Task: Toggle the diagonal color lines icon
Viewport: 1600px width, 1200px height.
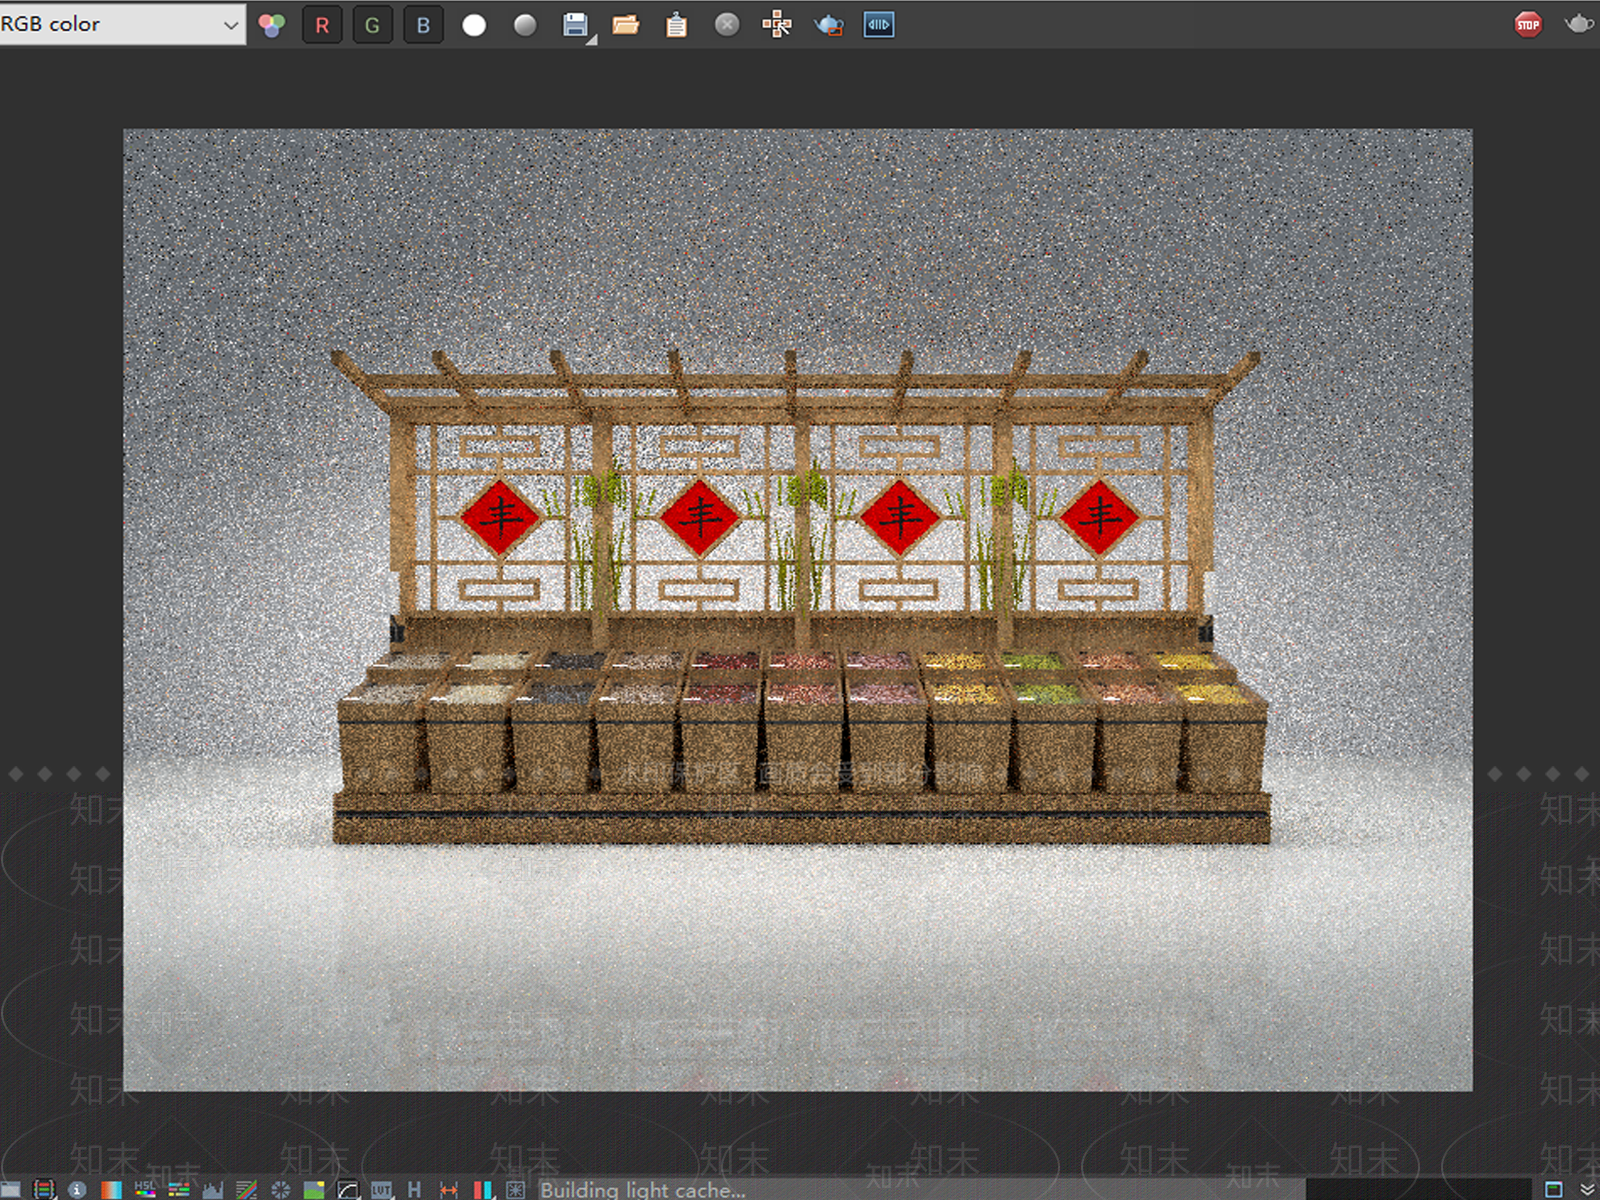Action: coord(247,1189)
